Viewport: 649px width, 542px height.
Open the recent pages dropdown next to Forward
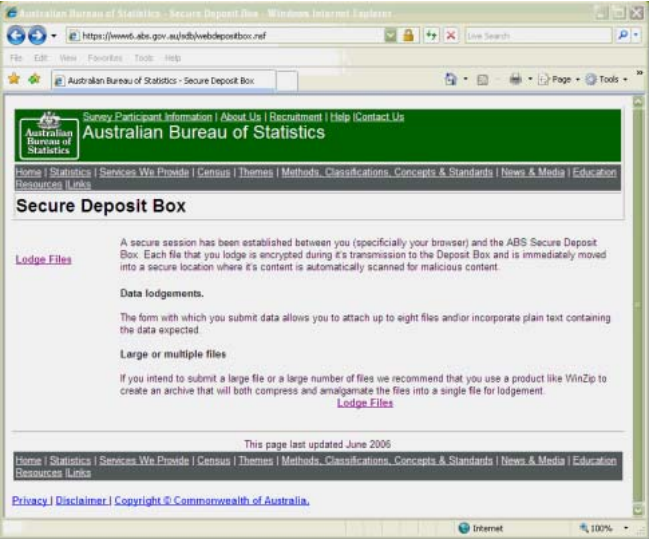point(54,36)
